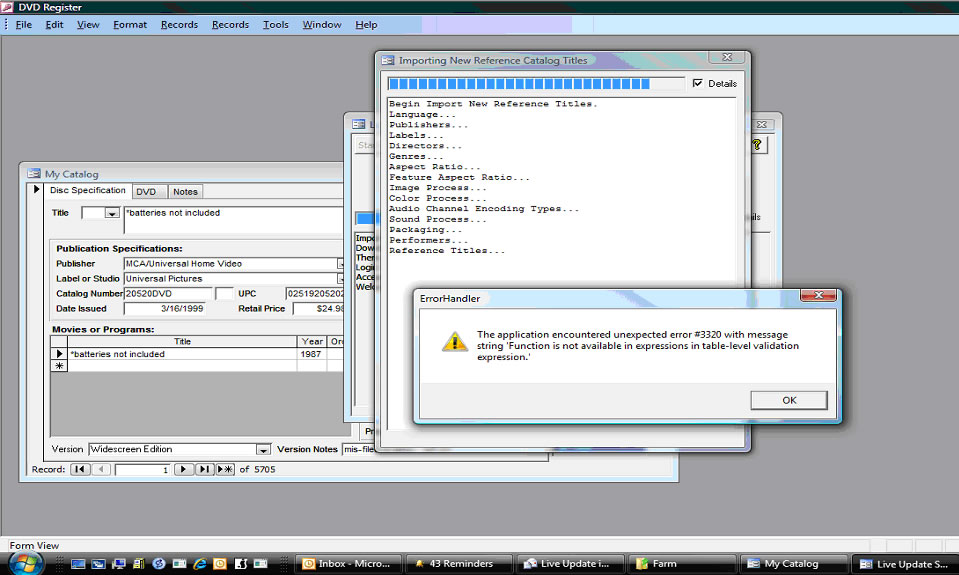
Task: Launch Internet Explorer from quick launch
Action: point(200,564)
